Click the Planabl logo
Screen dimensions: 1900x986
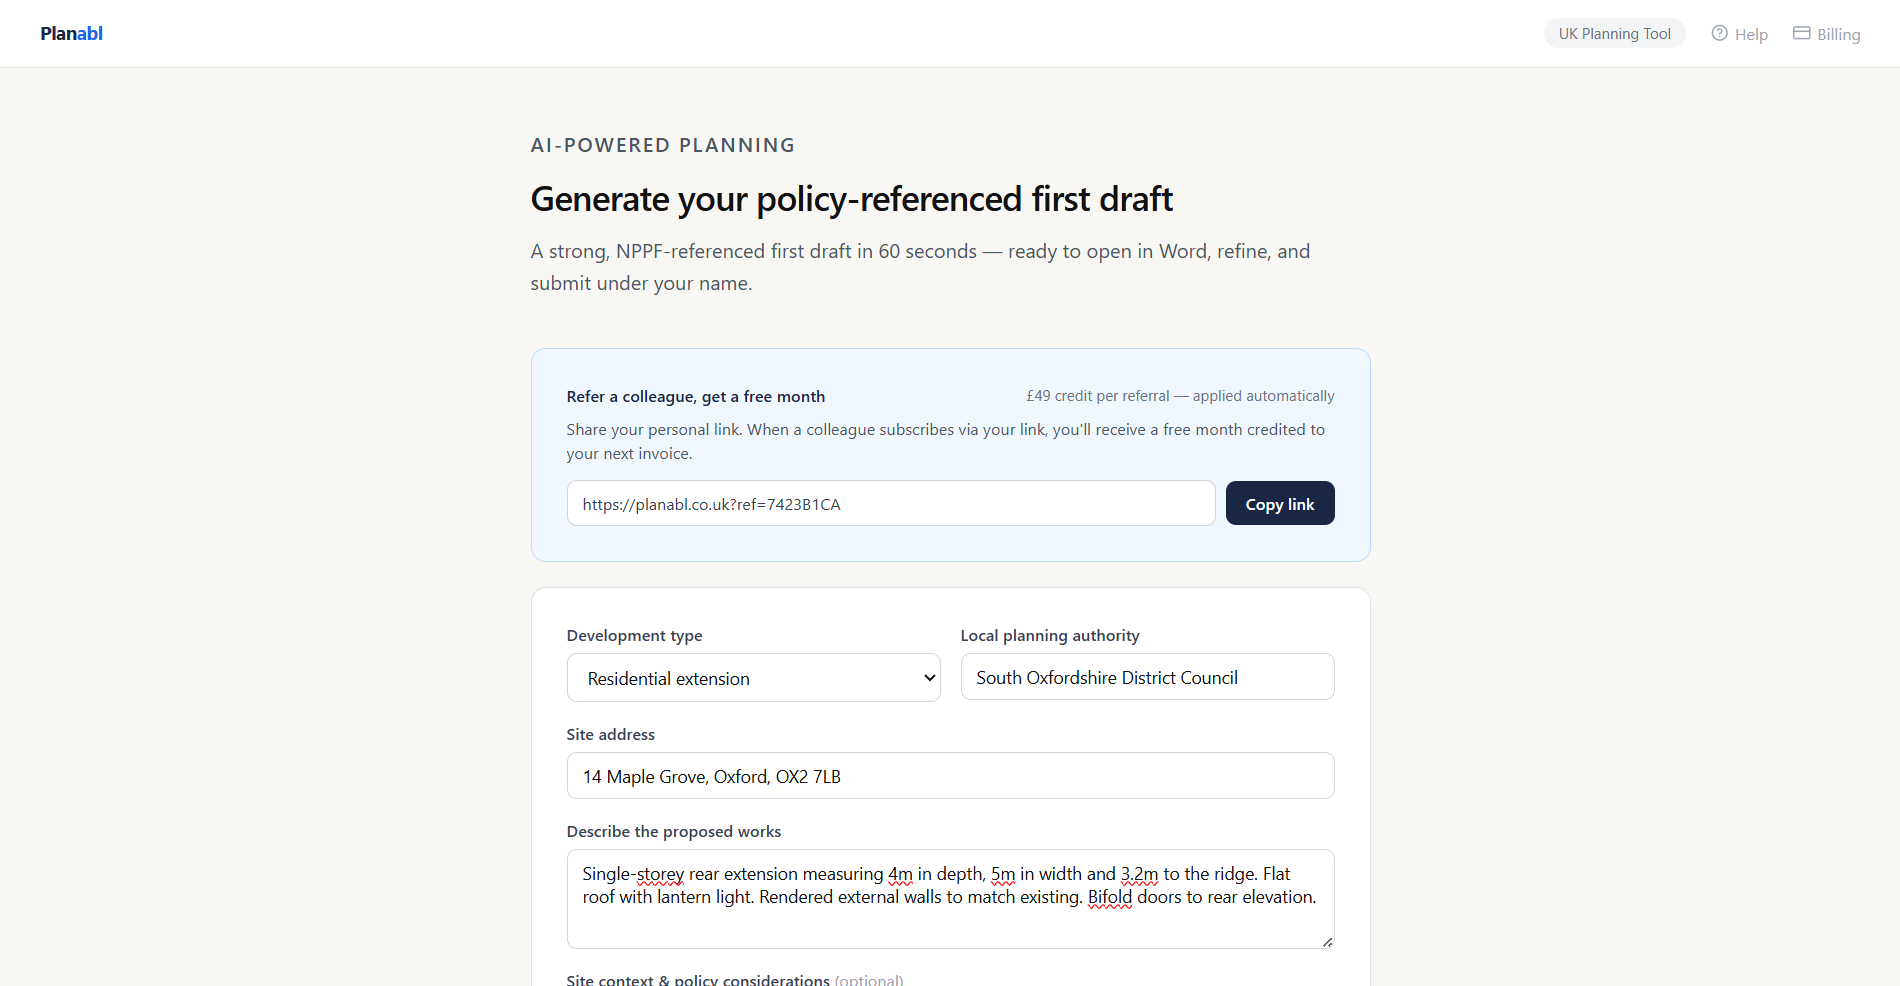tap(71, 33)
